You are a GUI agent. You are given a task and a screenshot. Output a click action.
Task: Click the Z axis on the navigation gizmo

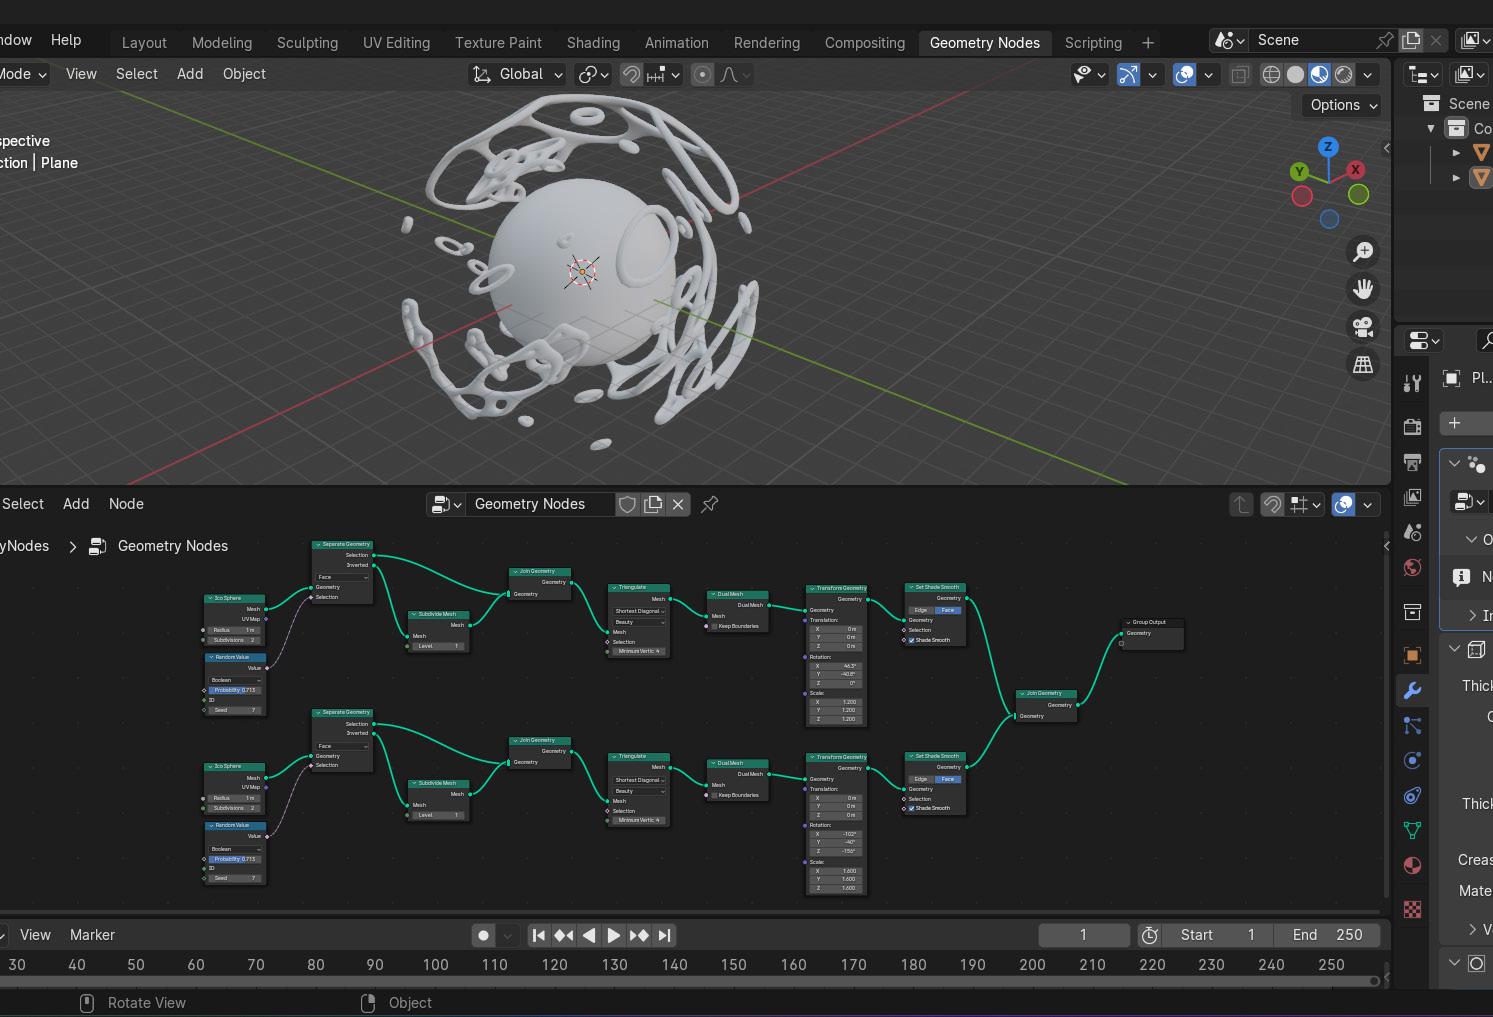(x=1328, y=147)
